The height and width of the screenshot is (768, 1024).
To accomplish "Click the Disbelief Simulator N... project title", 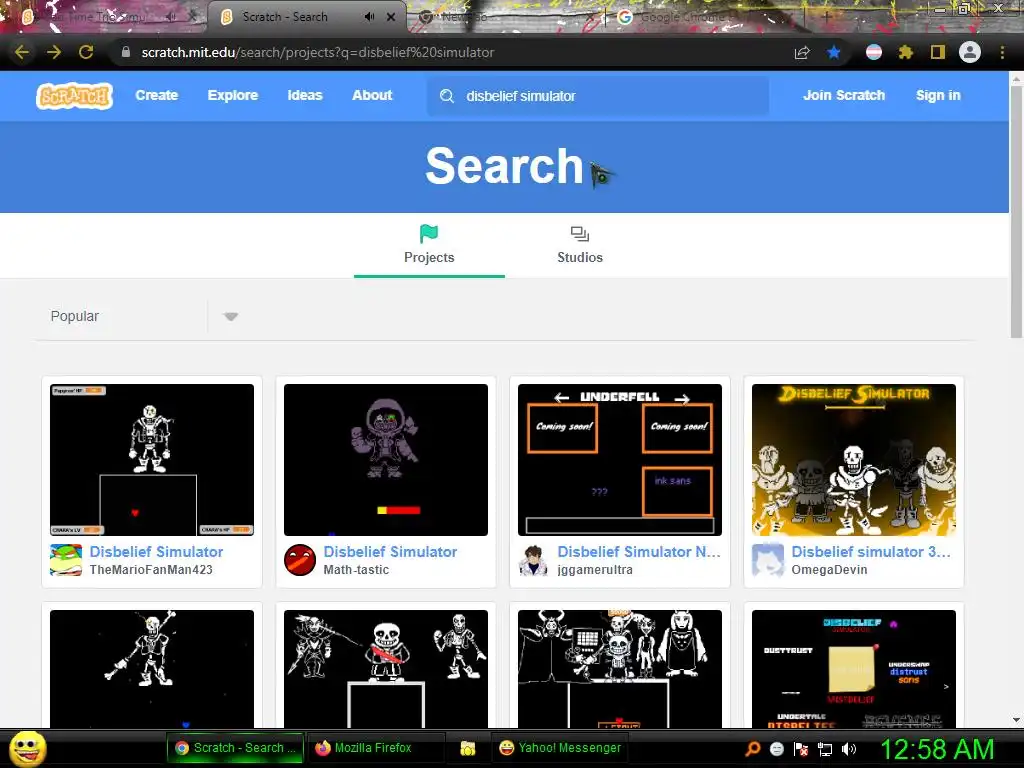I will click(639, 552).
